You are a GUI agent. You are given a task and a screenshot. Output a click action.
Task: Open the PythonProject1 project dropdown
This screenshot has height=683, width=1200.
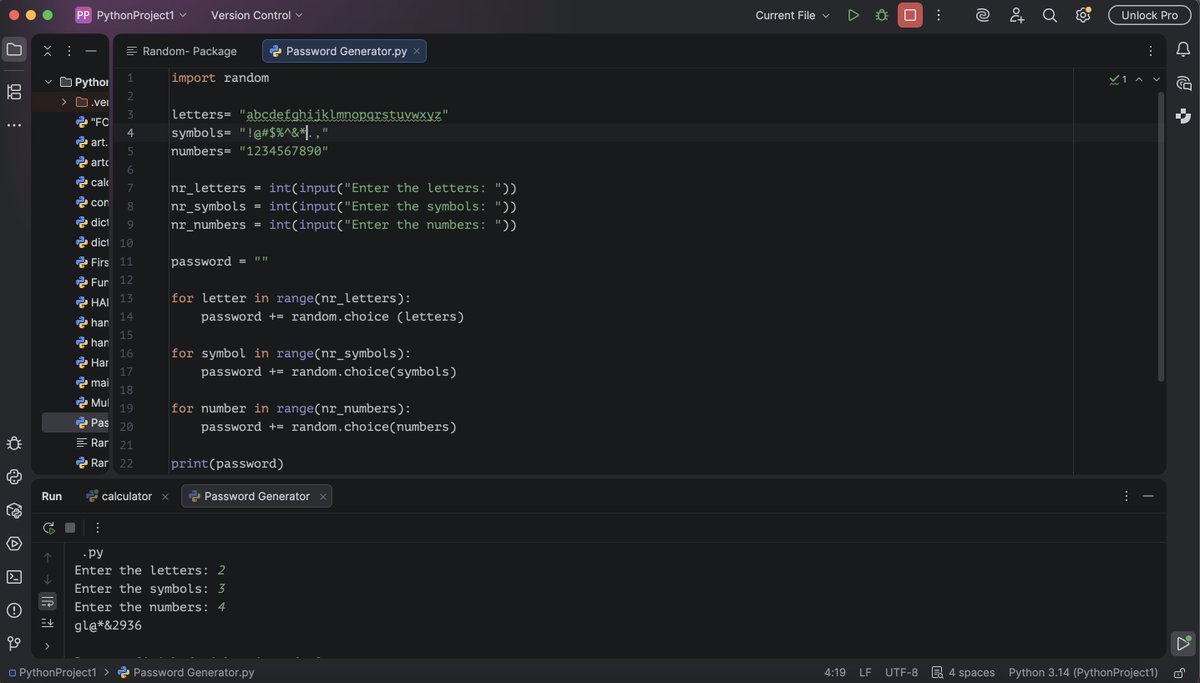tap(131, 15)
